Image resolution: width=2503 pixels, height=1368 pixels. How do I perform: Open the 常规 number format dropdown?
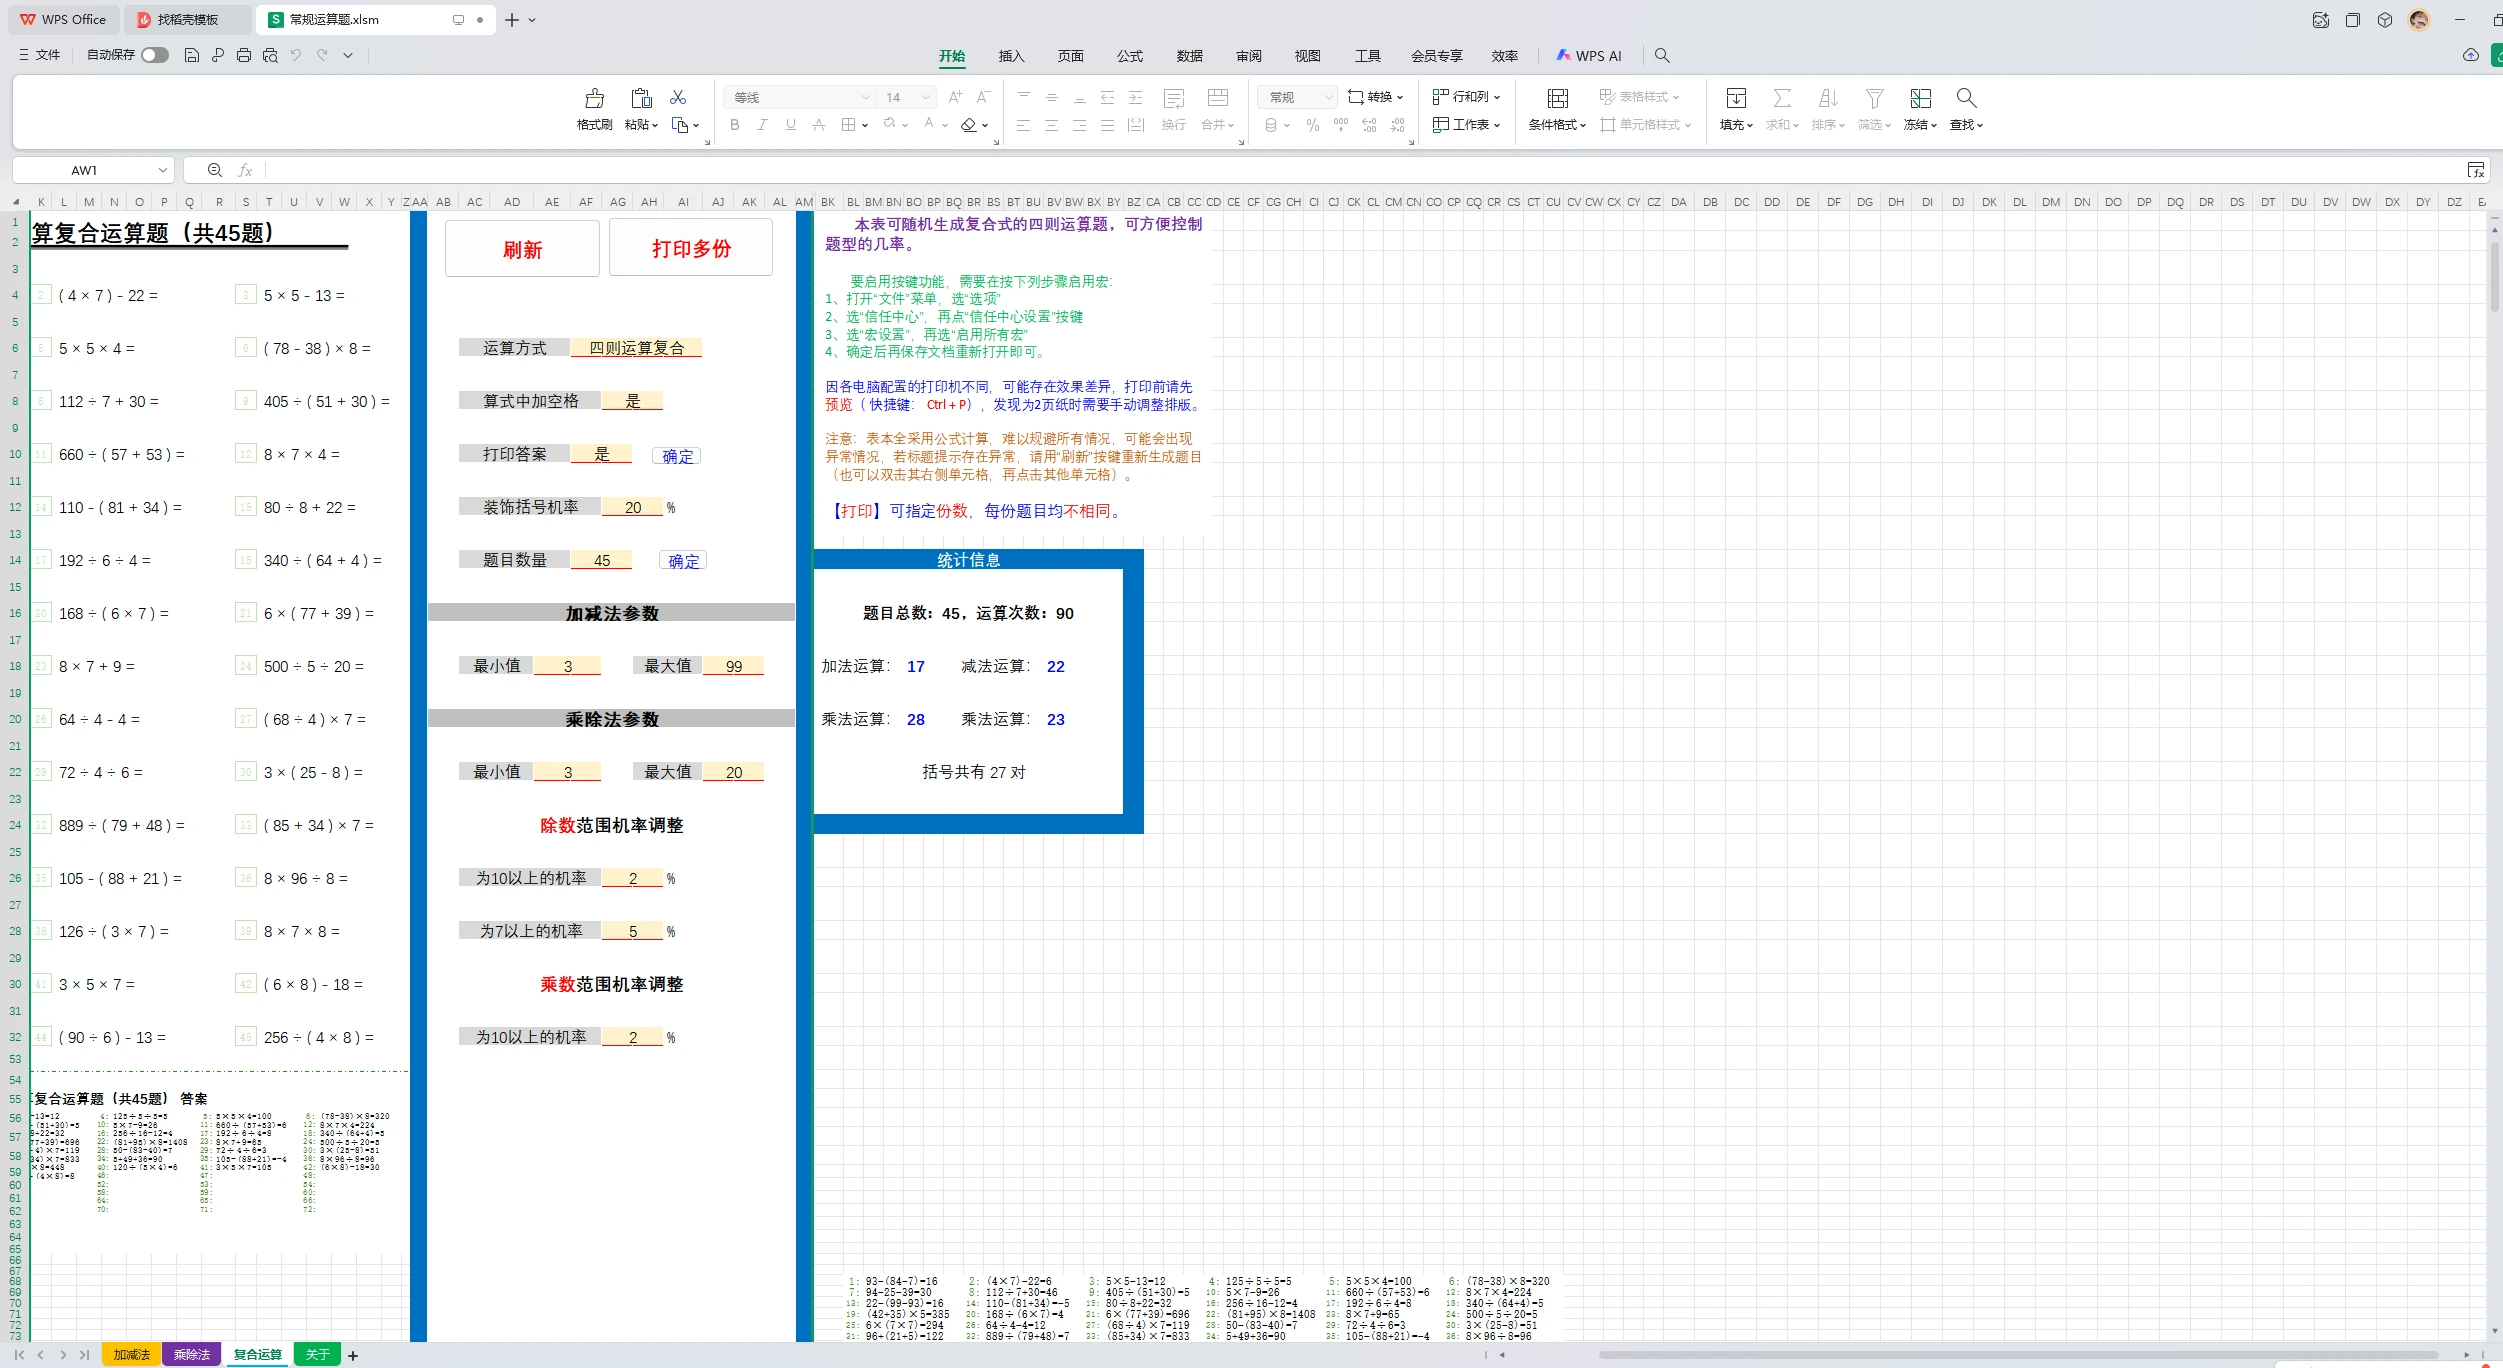point(1325,96)
